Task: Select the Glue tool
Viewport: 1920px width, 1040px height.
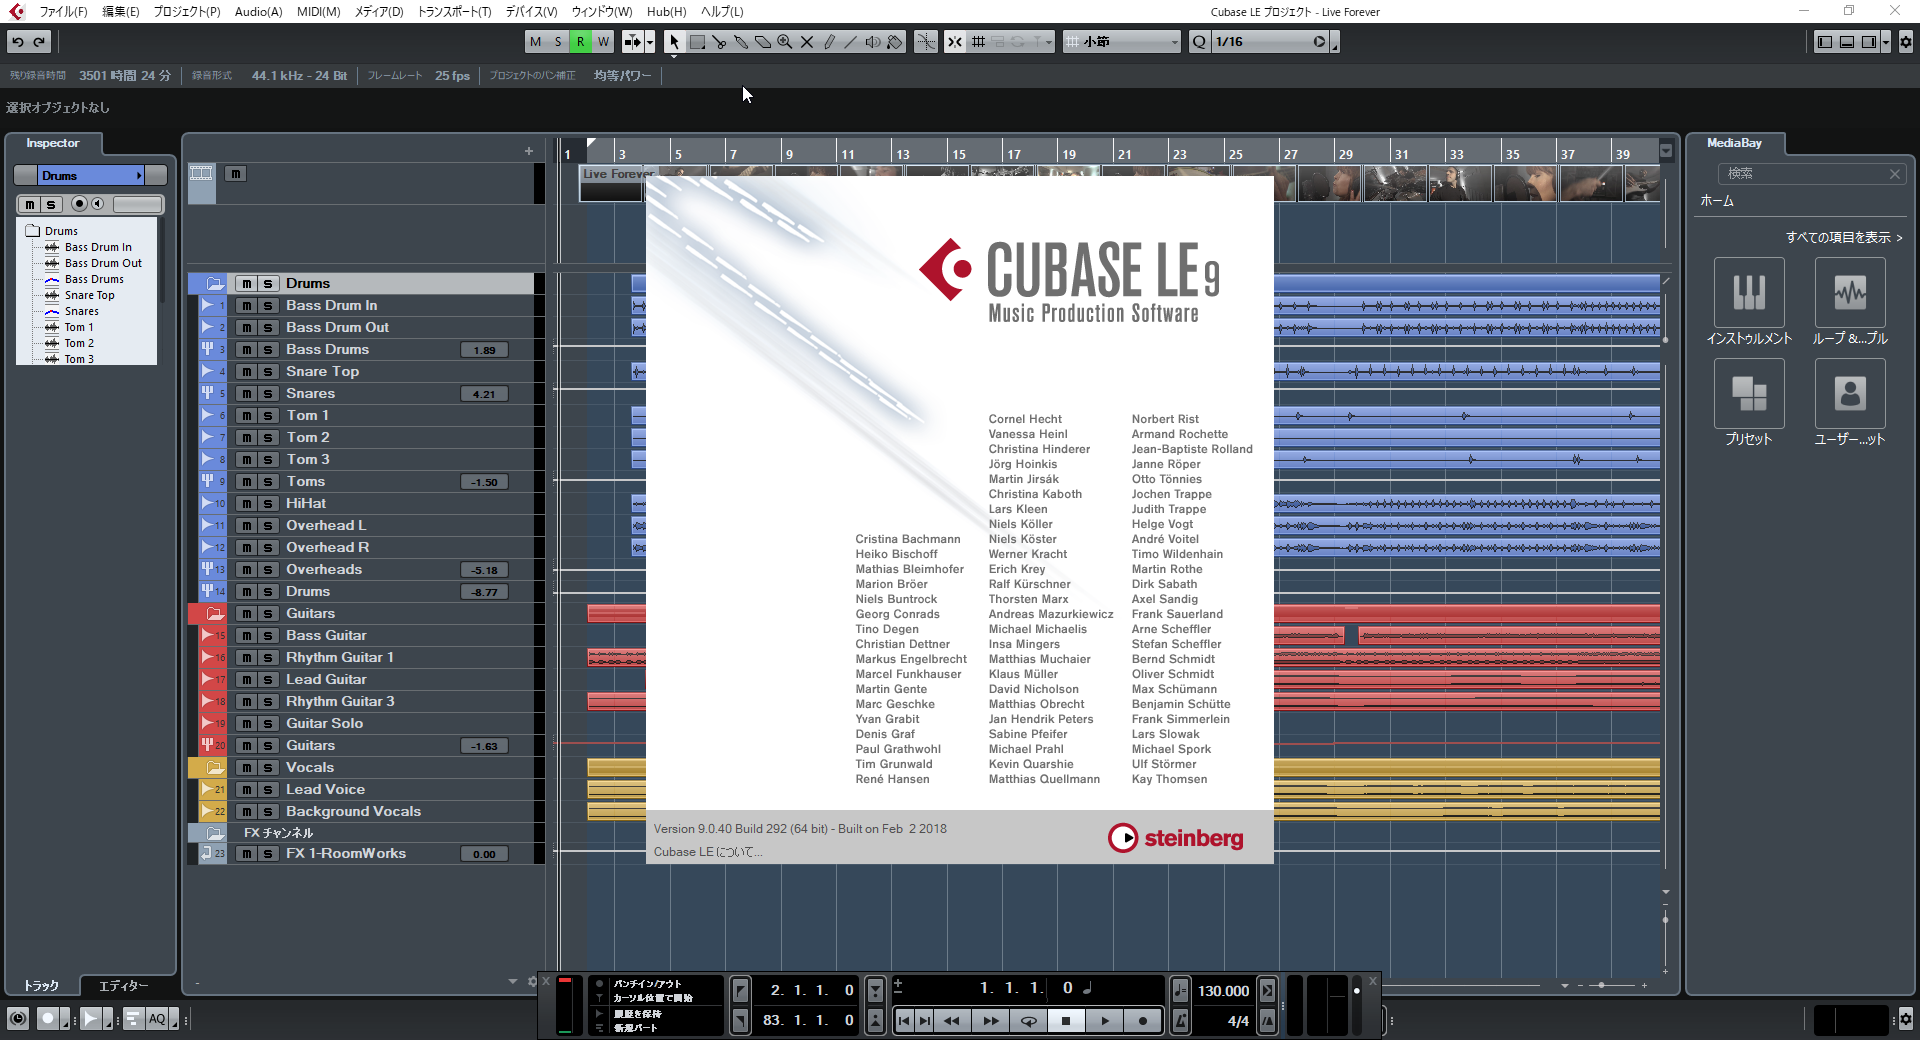Action: tap(741, 42)
